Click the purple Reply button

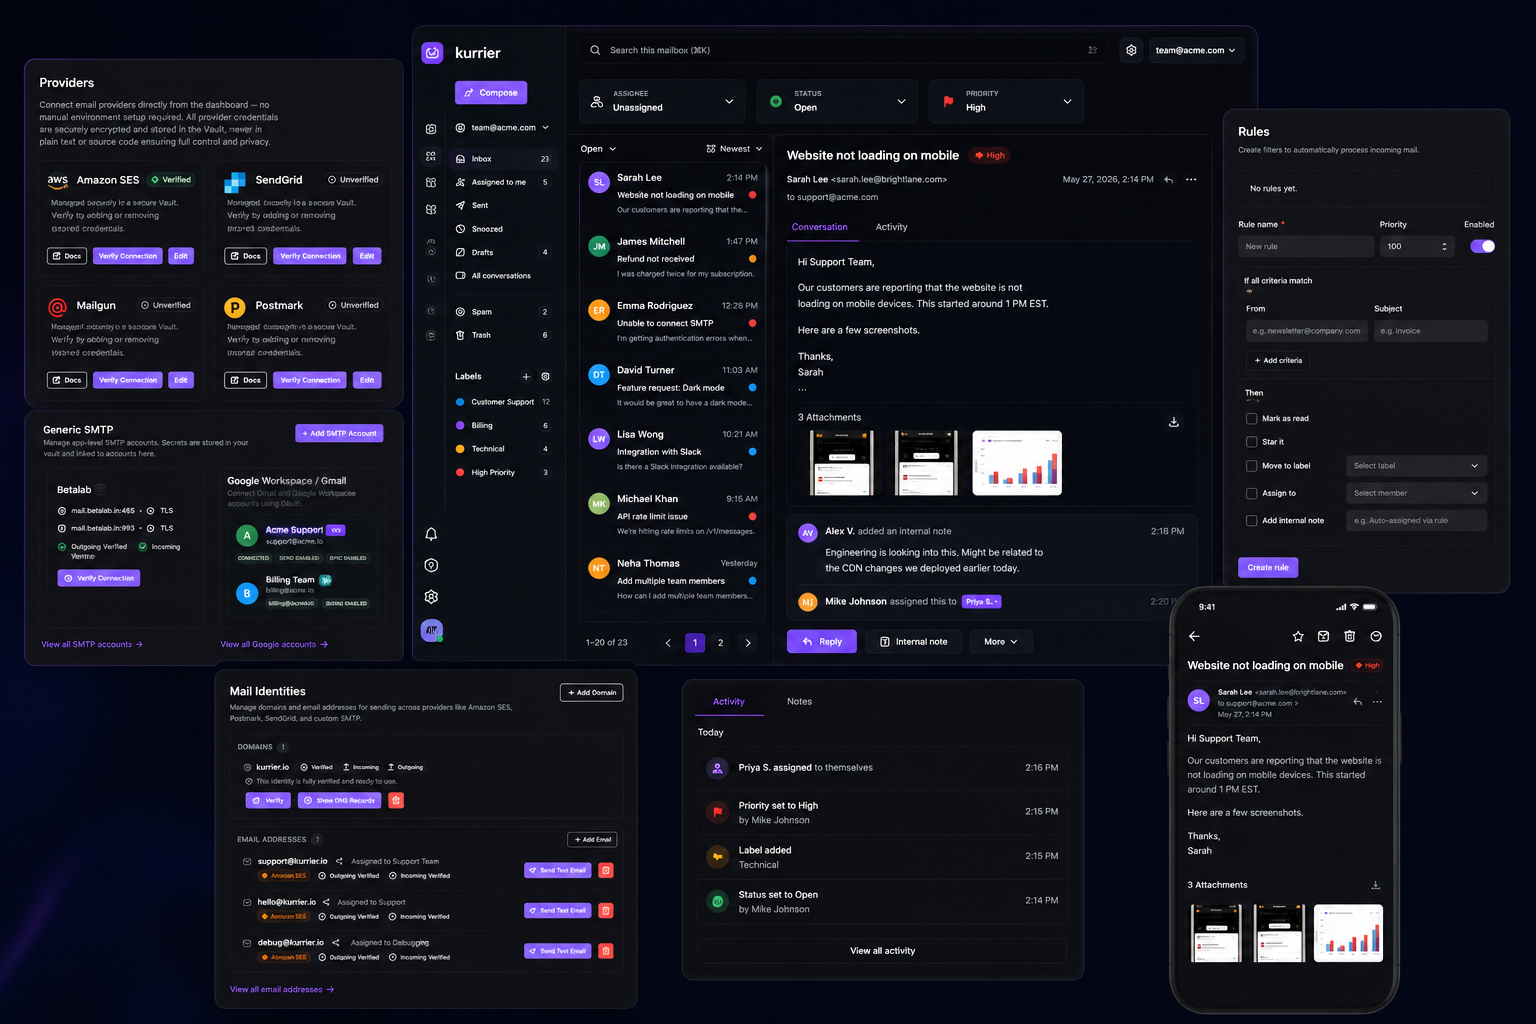point(822,642)
